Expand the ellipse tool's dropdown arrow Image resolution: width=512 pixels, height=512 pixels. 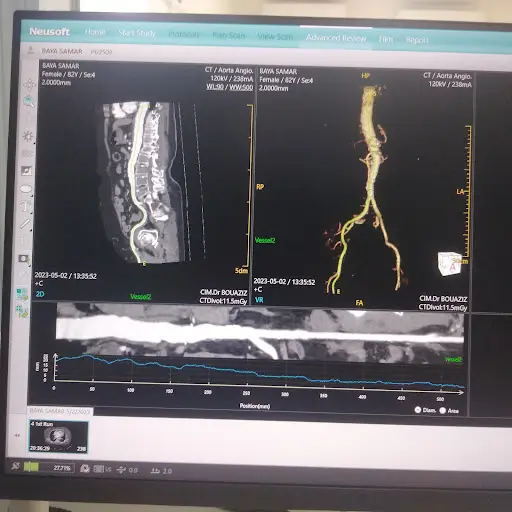pos(32,195)
